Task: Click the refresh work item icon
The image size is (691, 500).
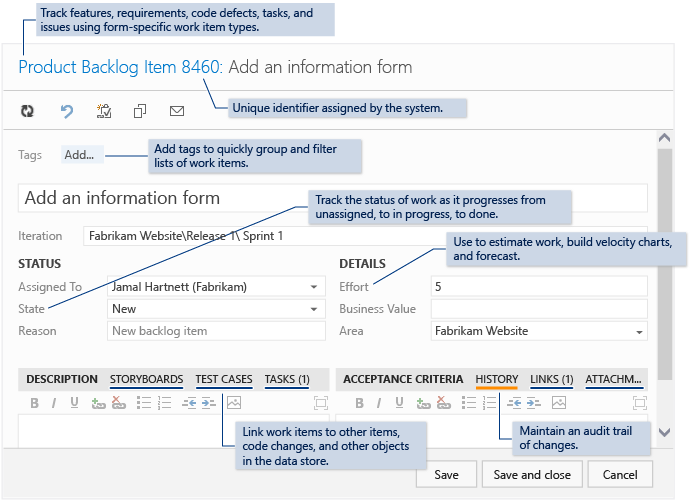Action: click(x=27, y=111)
